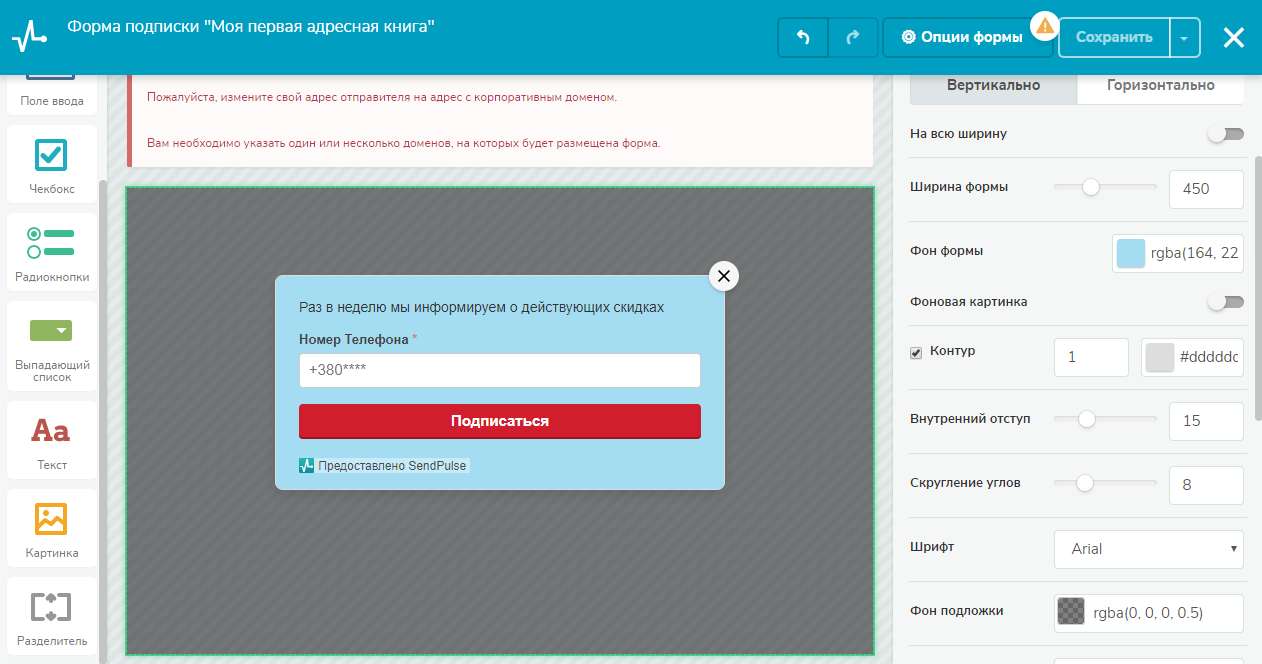Edit the form background rgba value
The image size is (1262, 664).
pos(1196,253)
